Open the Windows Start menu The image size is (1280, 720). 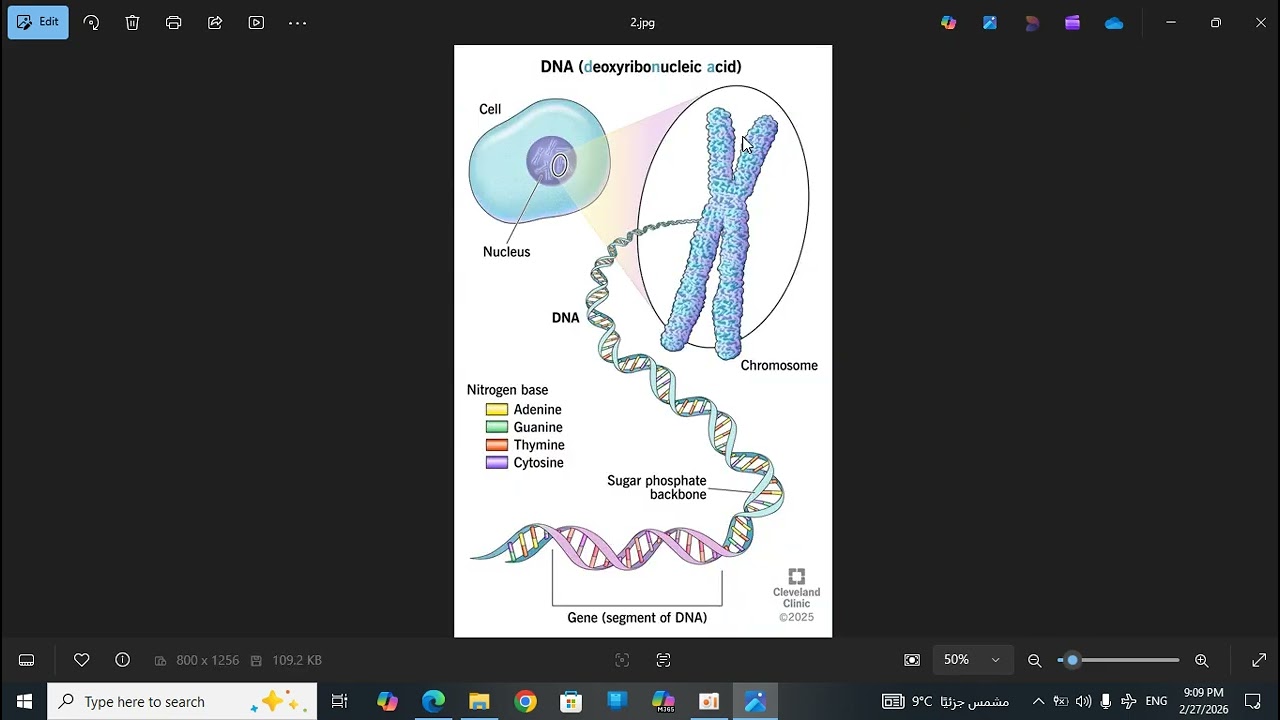24,701
